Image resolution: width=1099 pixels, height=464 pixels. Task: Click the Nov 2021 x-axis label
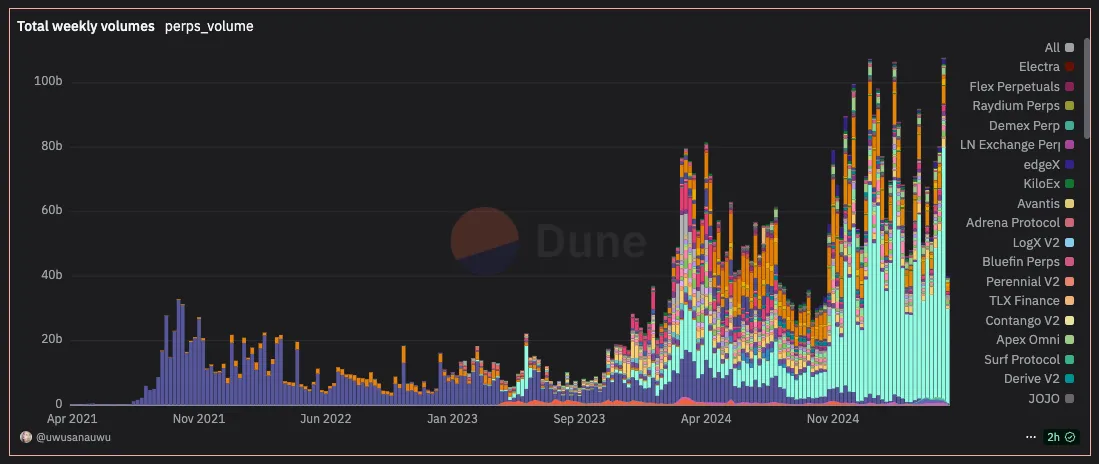click(200, 419)
